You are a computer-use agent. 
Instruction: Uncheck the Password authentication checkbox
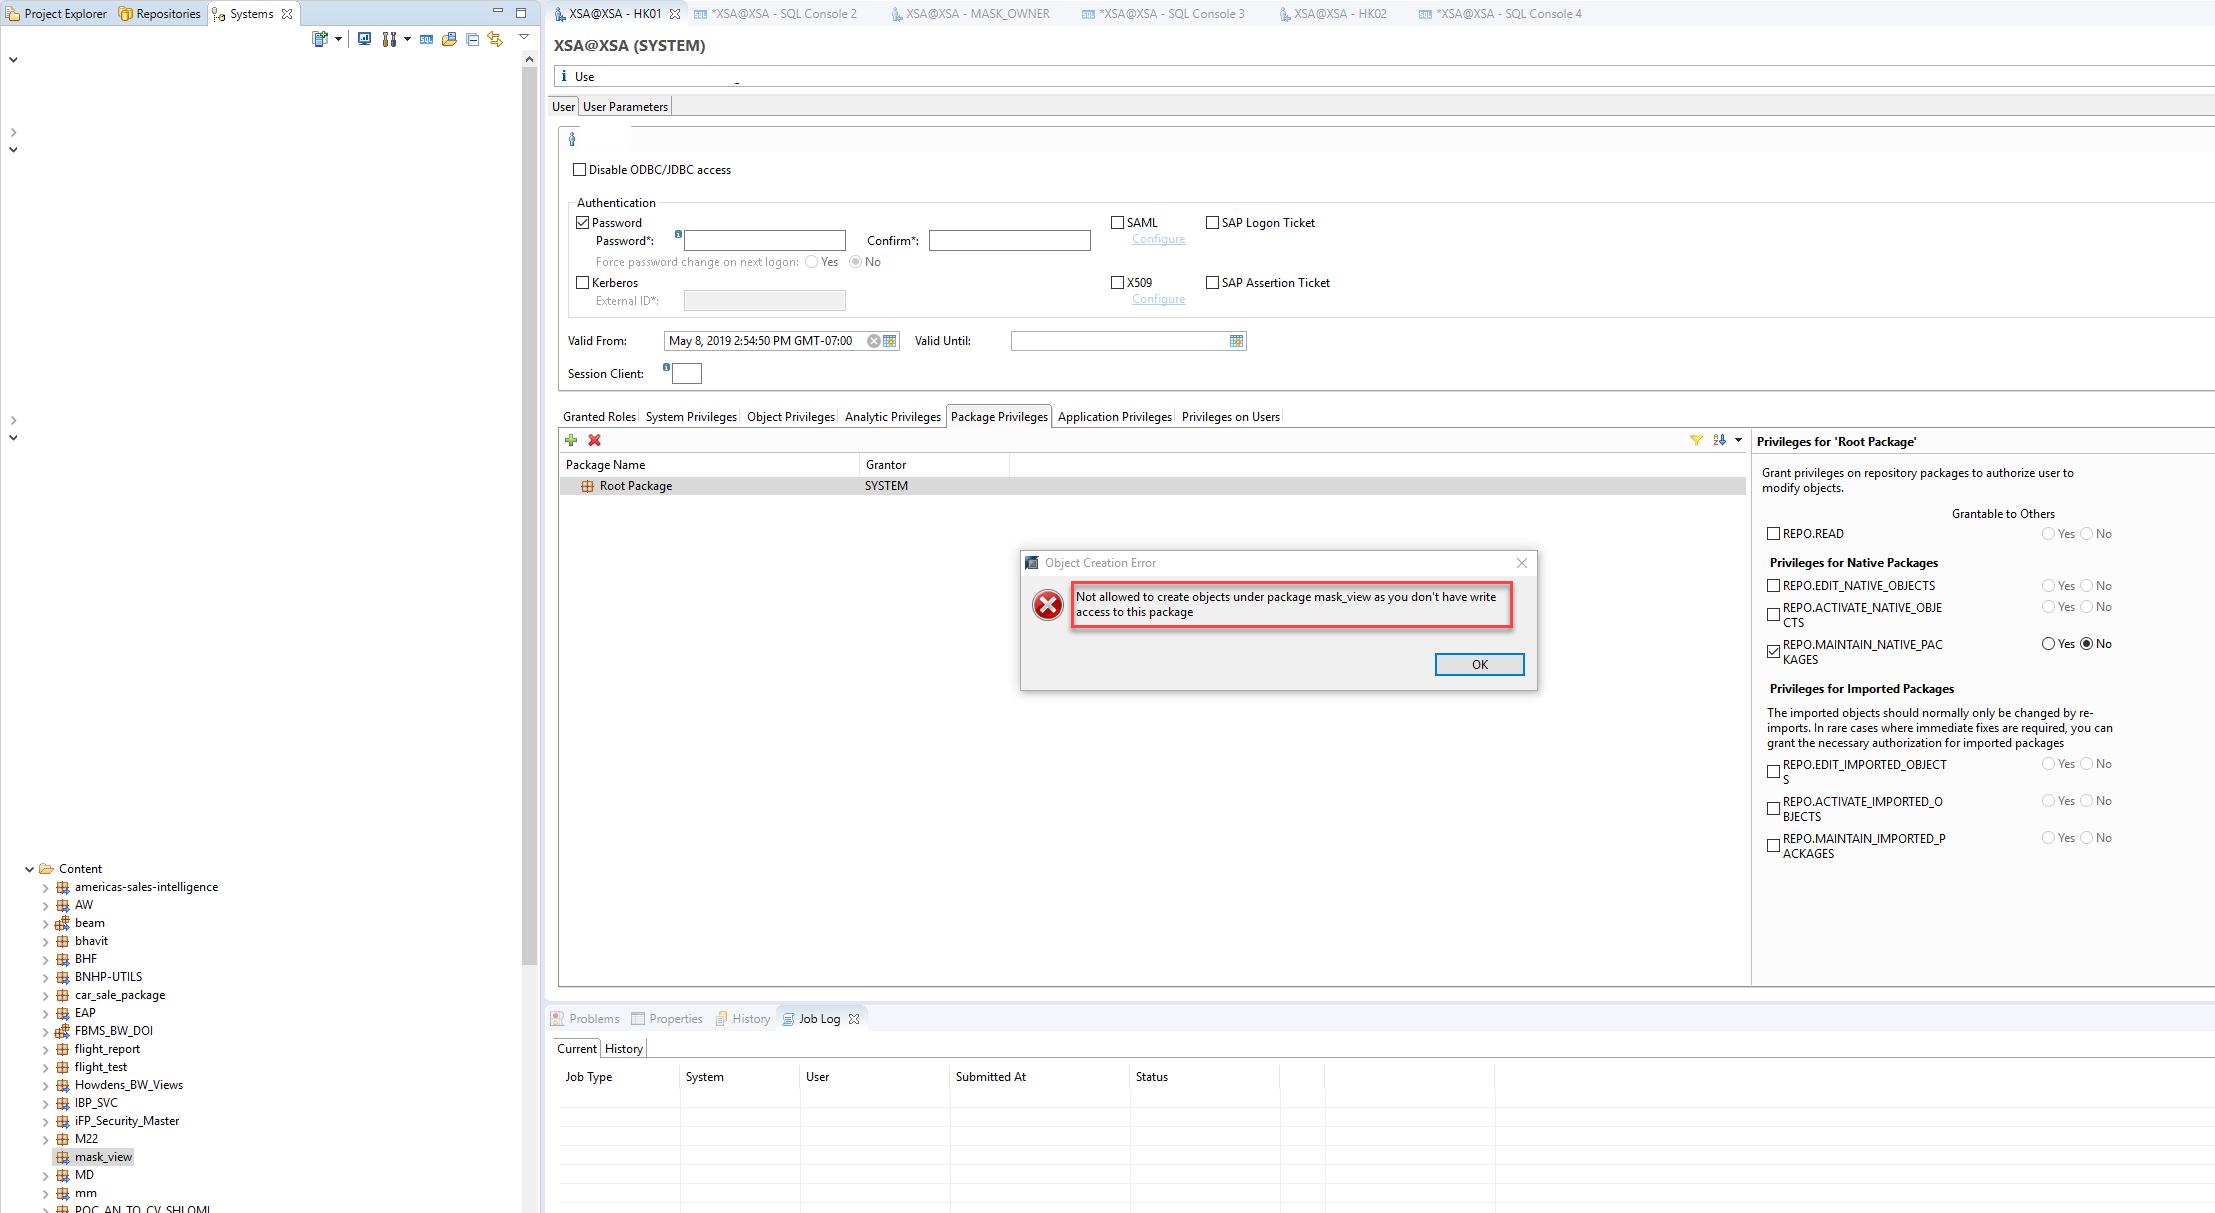pyautogui.click(x=582, y=223)
